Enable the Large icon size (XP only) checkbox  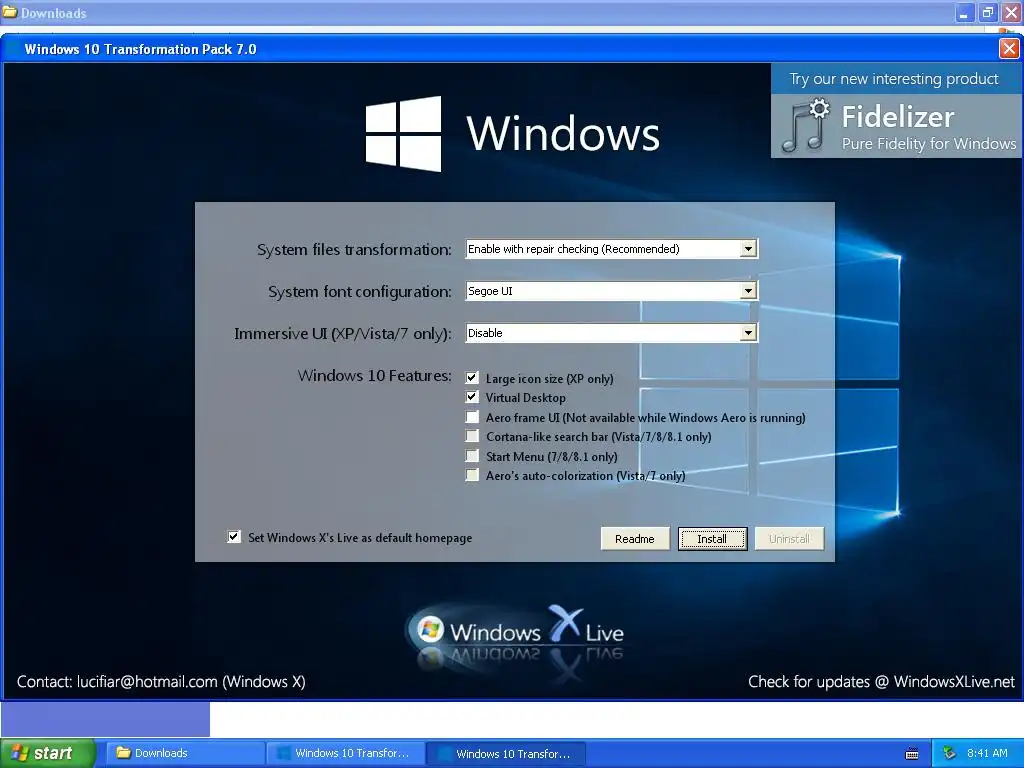point(472,378)
